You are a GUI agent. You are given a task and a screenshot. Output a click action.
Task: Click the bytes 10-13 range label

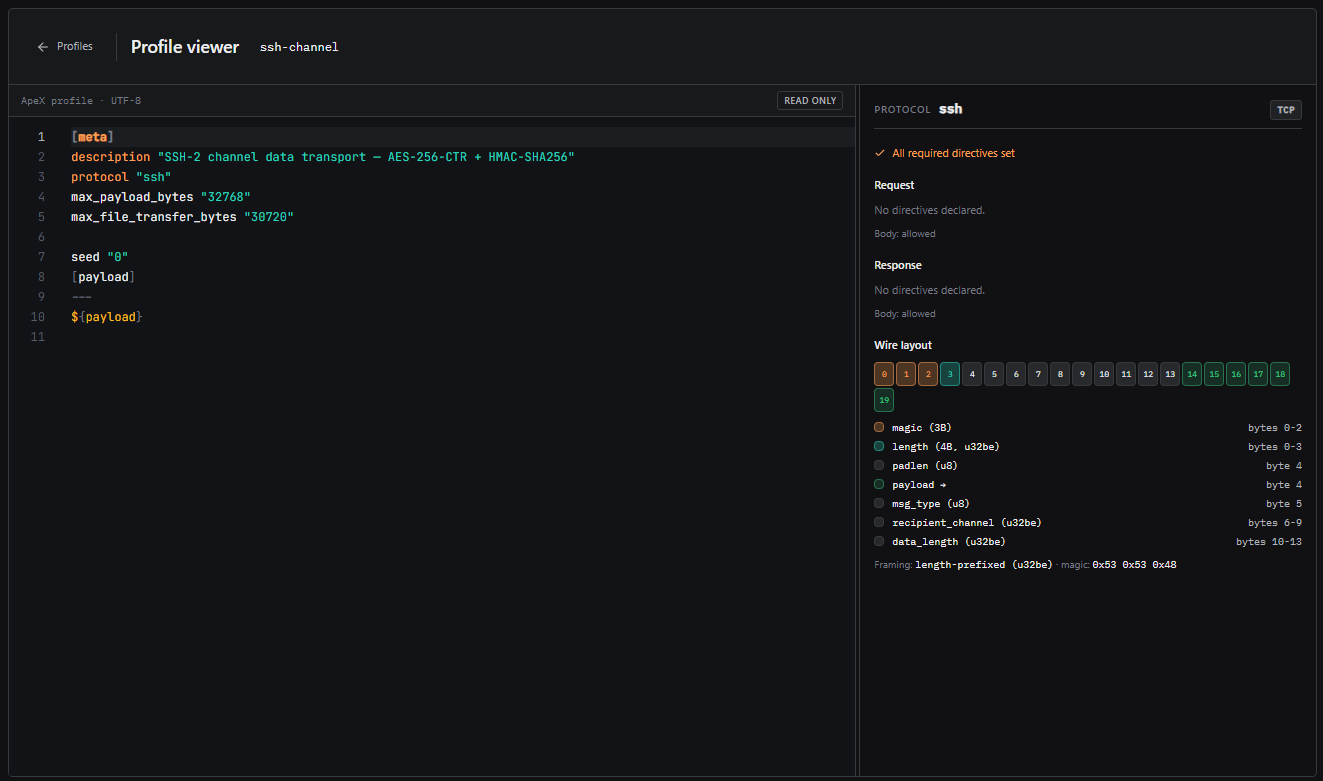coord(1269,541)
